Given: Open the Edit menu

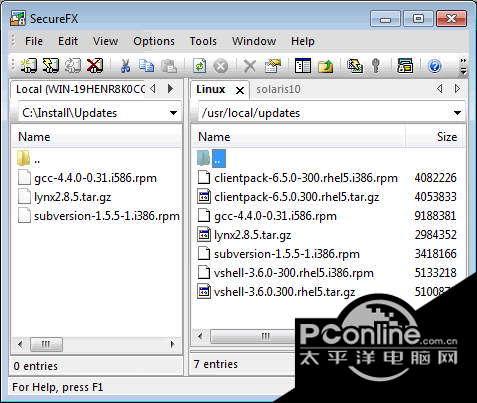Looking at the screenshot, I should (x=68, y=41).
